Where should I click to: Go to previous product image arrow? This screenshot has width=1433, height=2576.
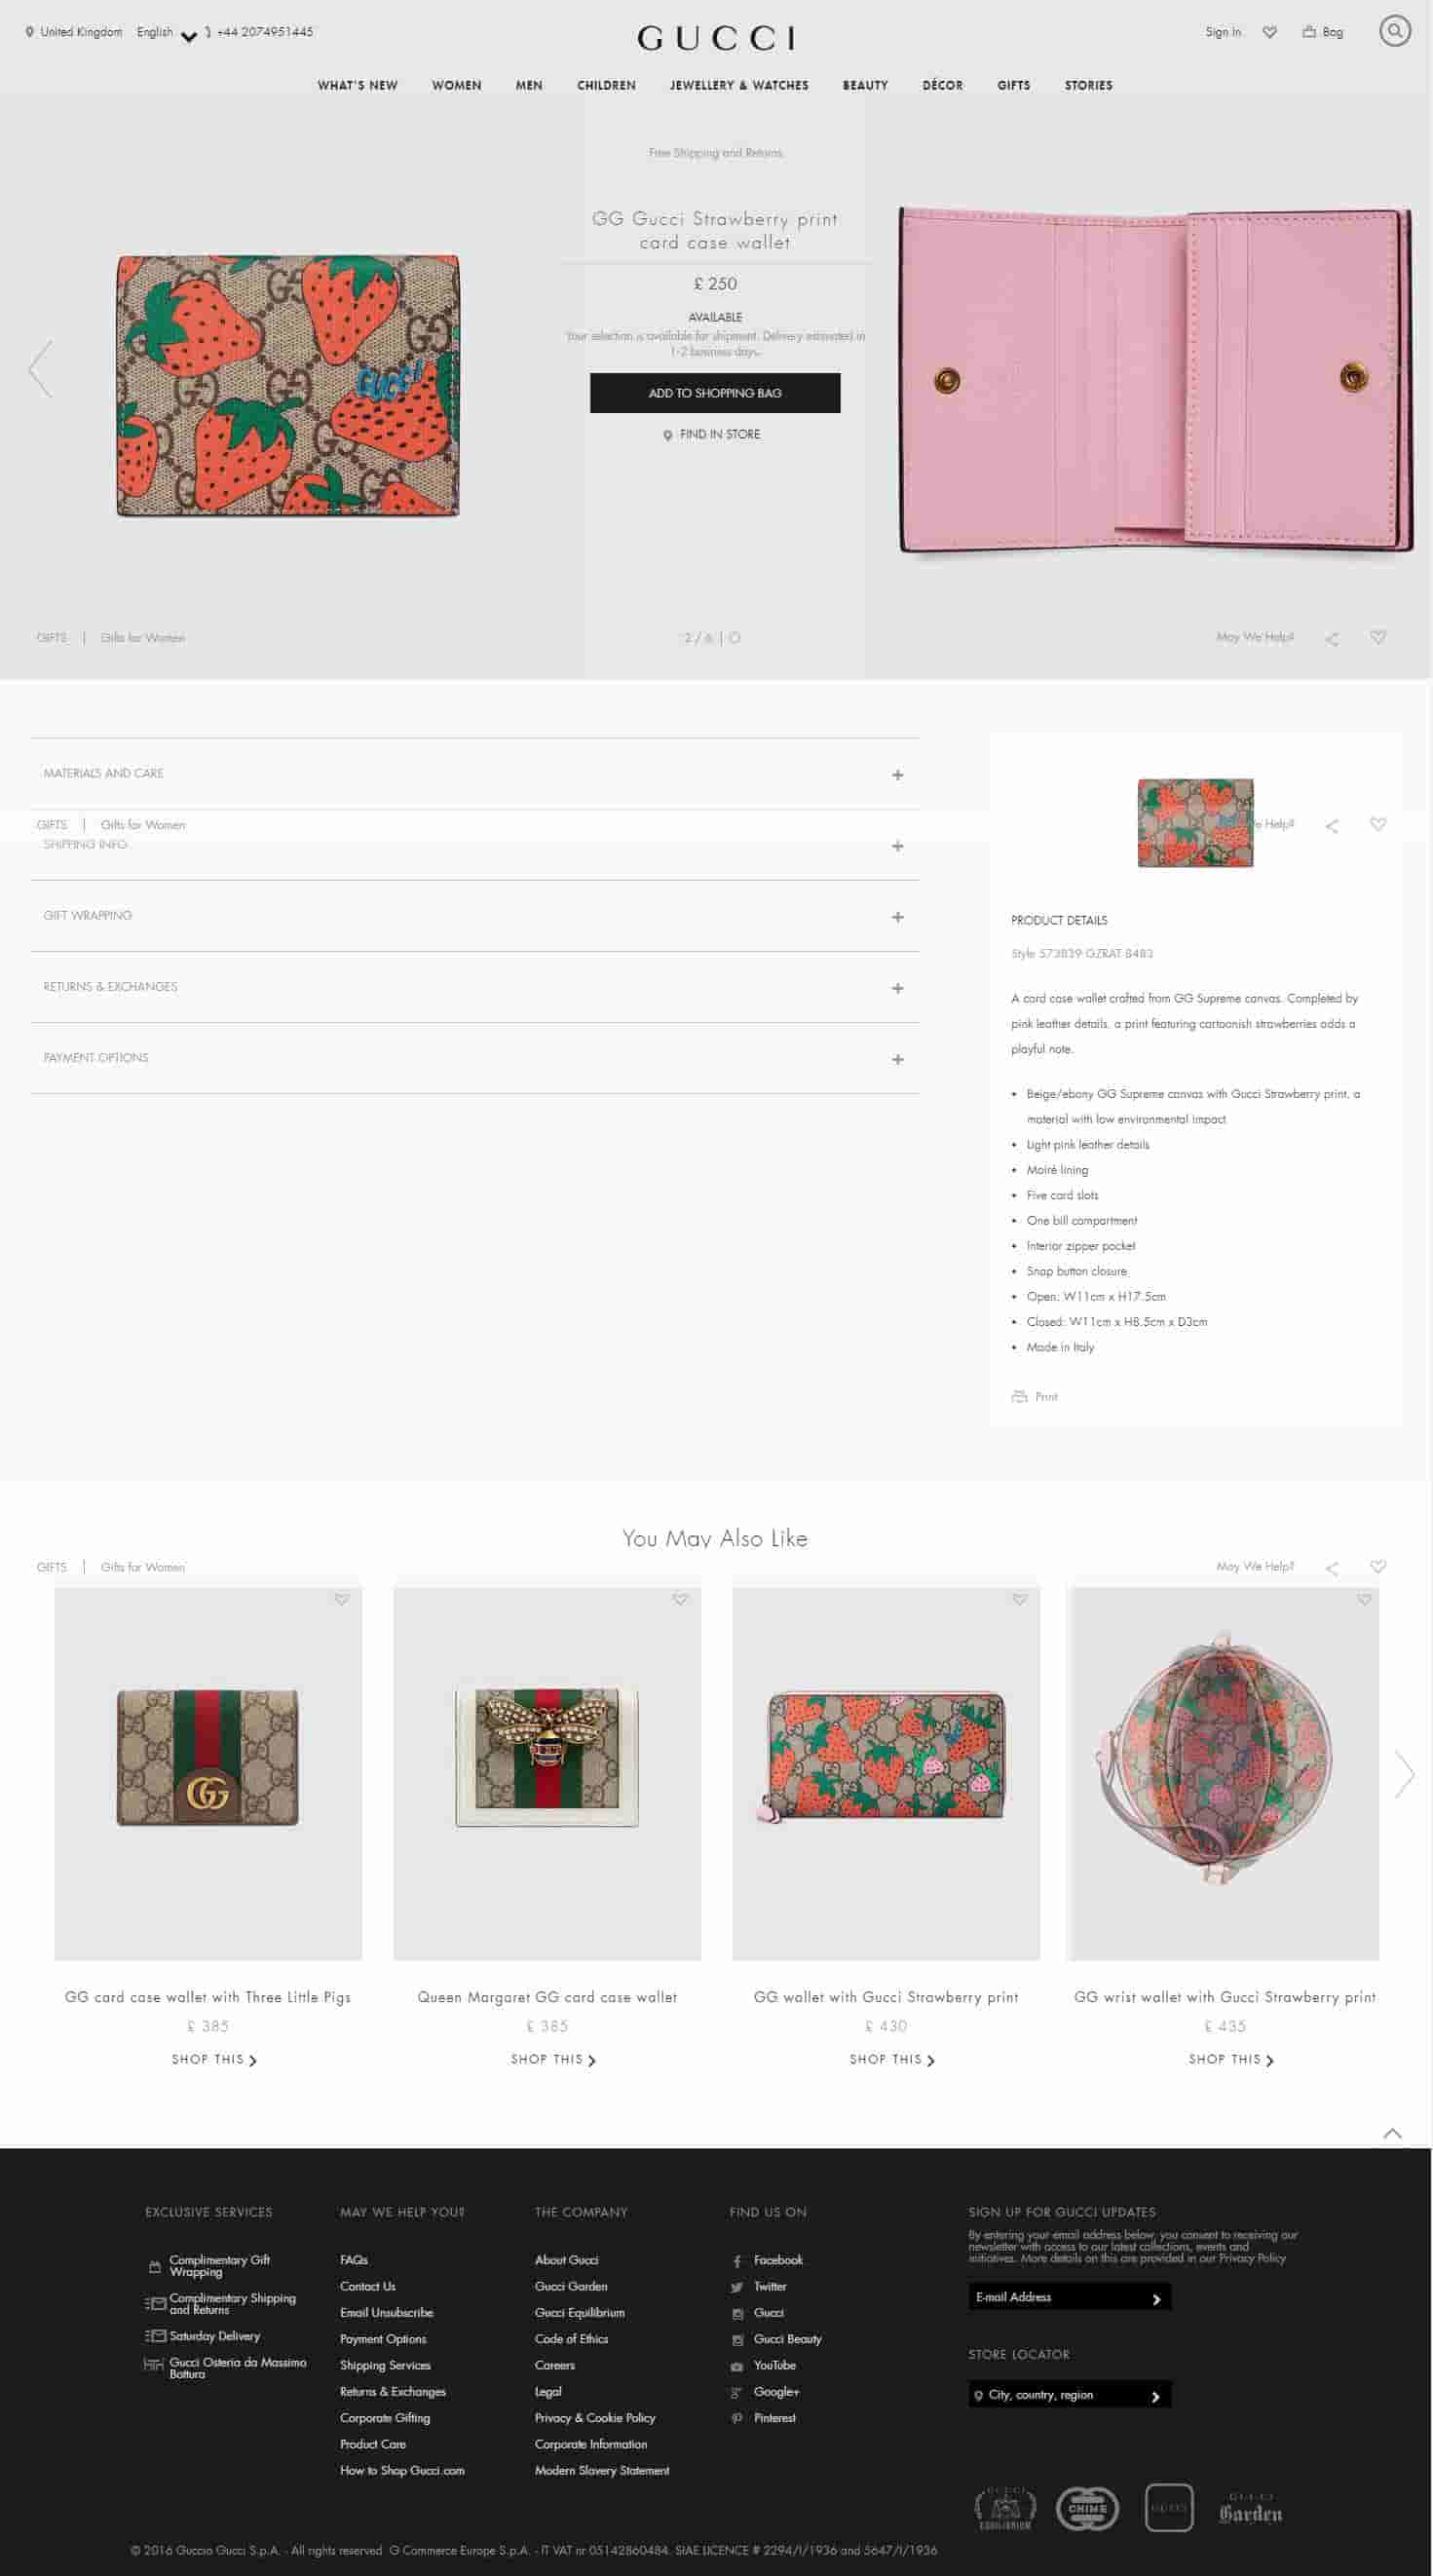(40, 368)
